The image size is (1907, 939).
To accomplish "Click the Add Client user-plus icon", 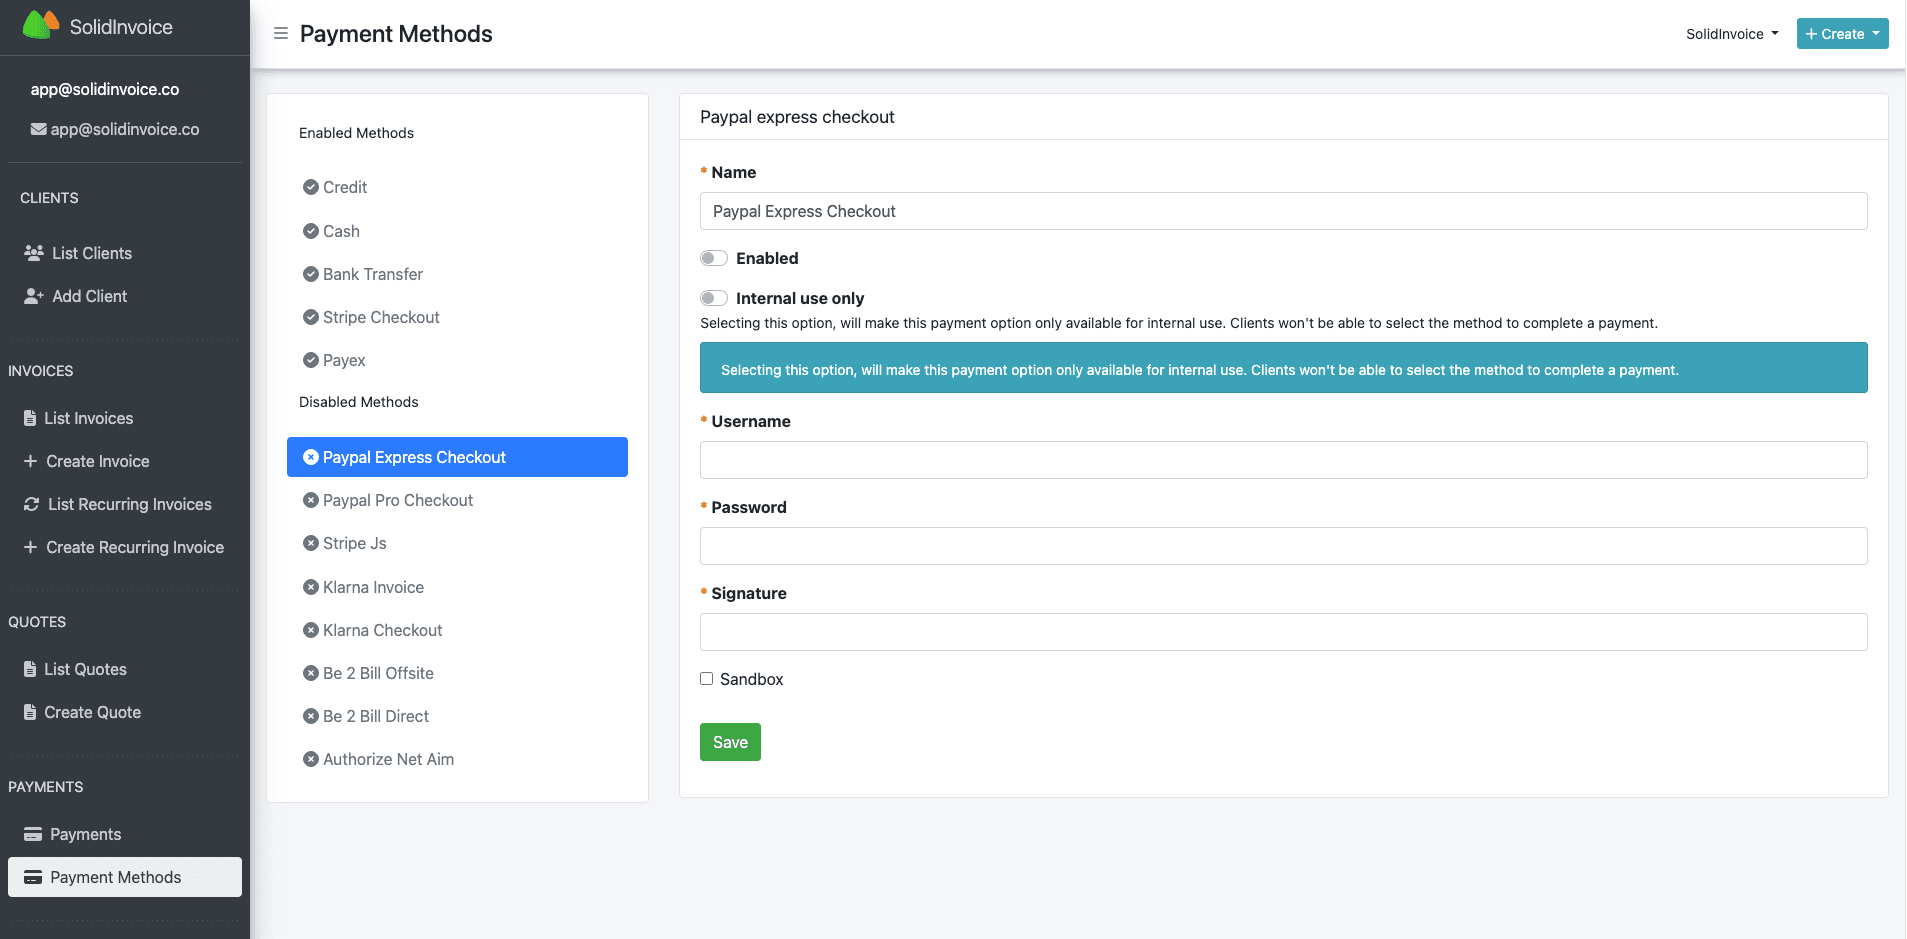I will coord(34,296).
